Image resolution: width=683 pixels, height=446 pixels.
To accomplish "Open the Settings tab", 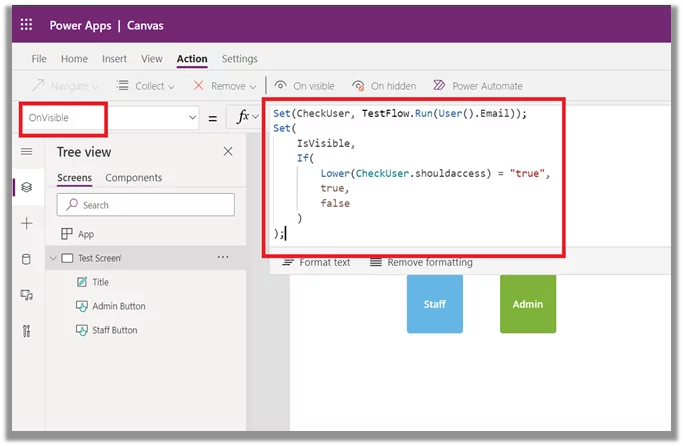I will (x=240, y=59).
